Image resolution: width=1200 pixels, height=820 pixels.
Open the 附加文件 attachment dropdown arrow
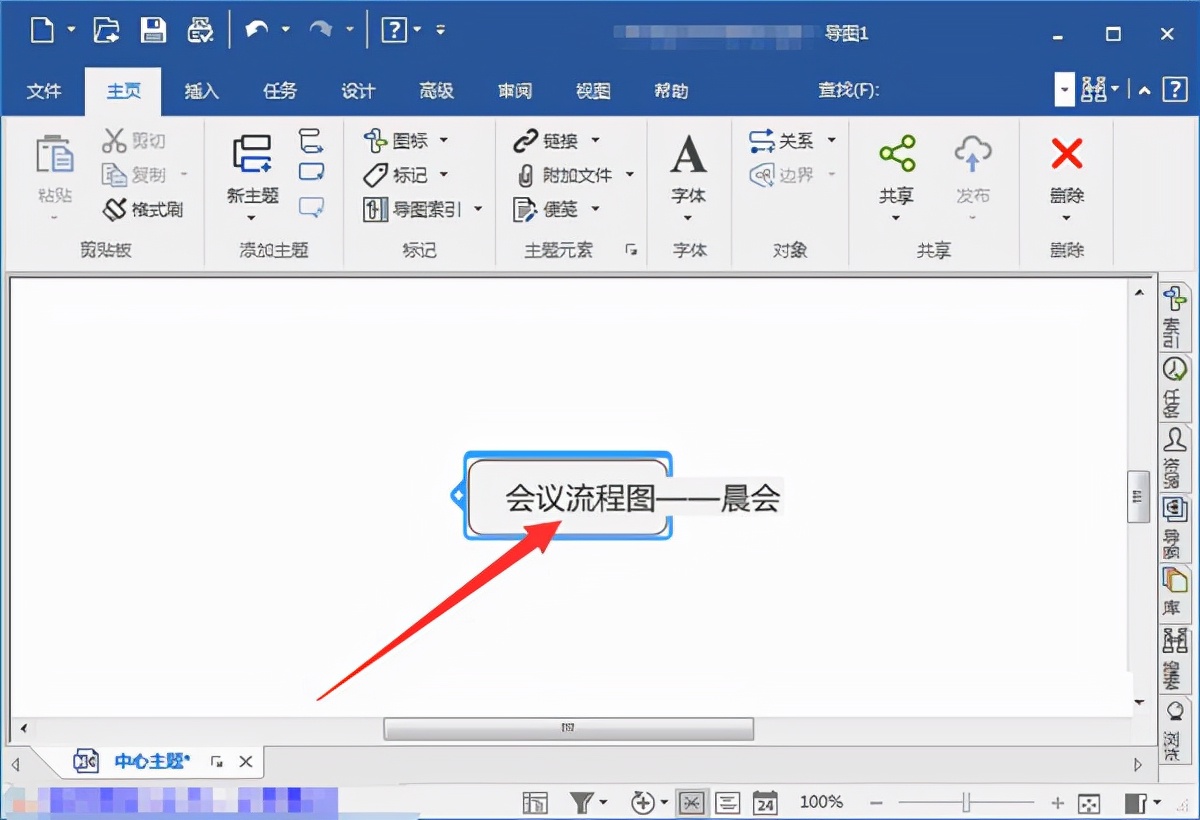[630, 174]
